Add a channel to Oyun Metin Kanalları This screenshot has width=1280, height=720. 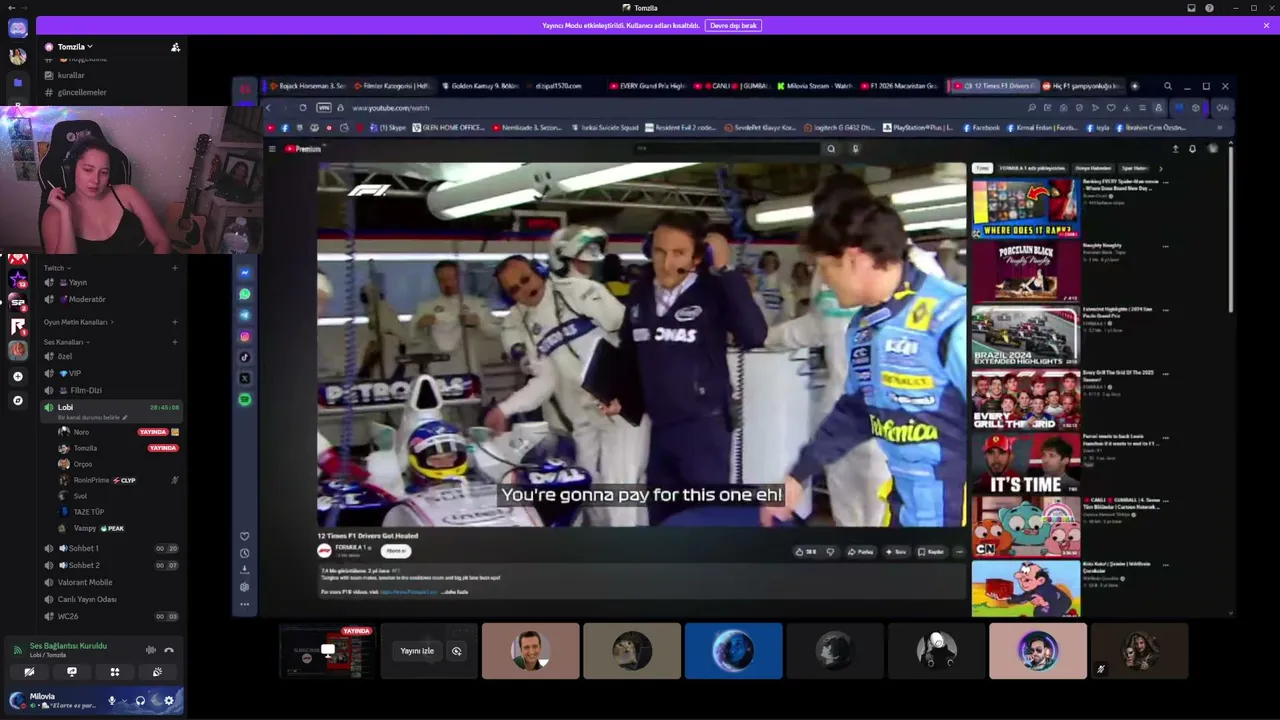[x=174, y=322]
